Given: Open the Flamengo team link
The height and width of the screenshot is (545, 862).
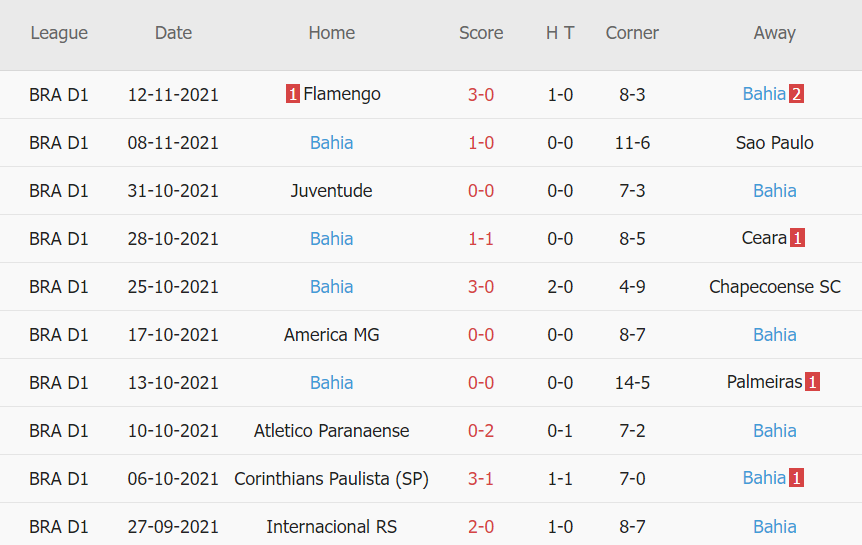Looking at the screenshot, I should click(x=341, y=94).
